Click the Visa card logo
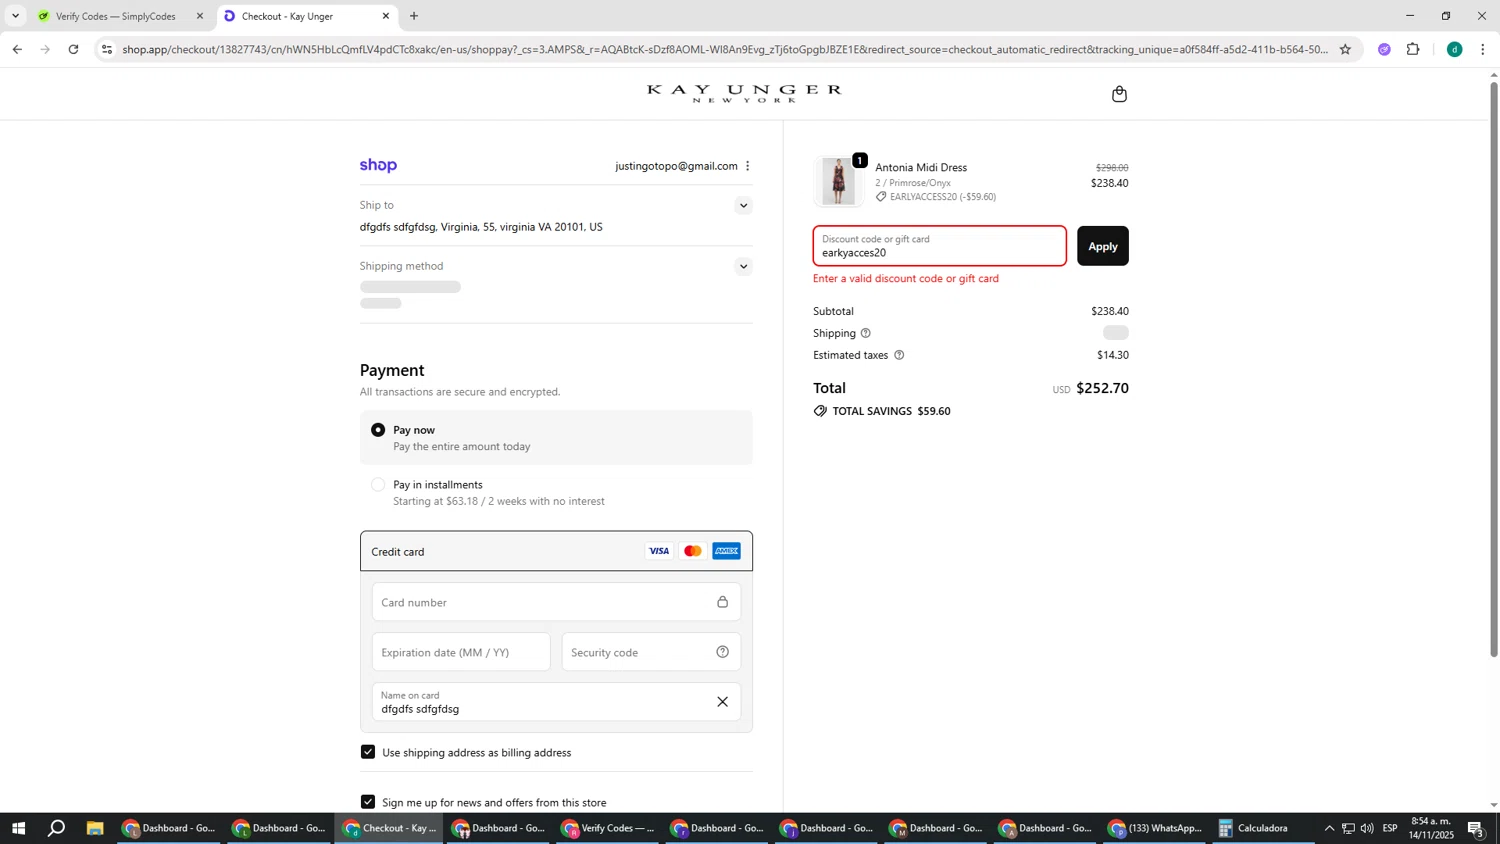 [659, 551]
